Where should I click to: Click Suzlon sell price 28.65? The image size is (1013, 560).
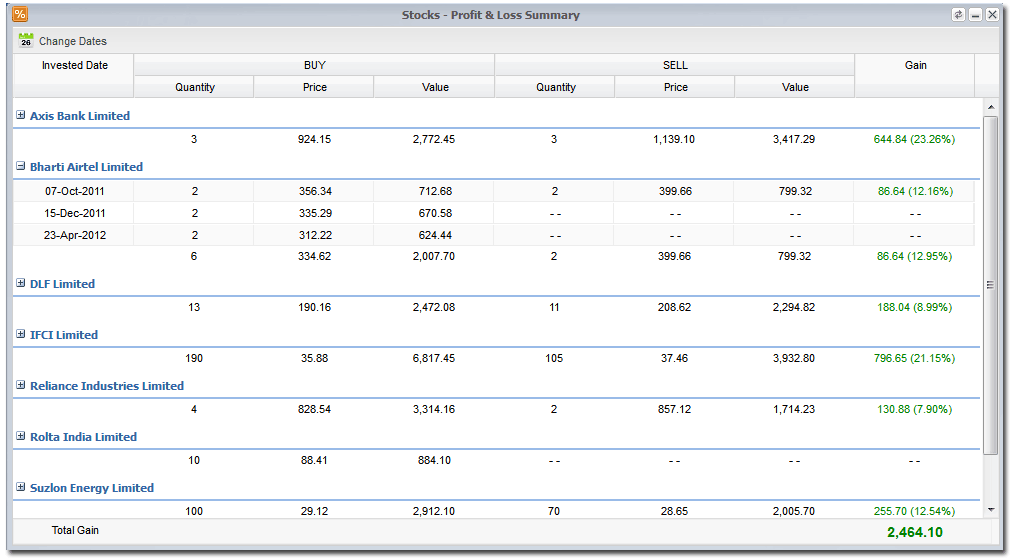click(674, 511)
